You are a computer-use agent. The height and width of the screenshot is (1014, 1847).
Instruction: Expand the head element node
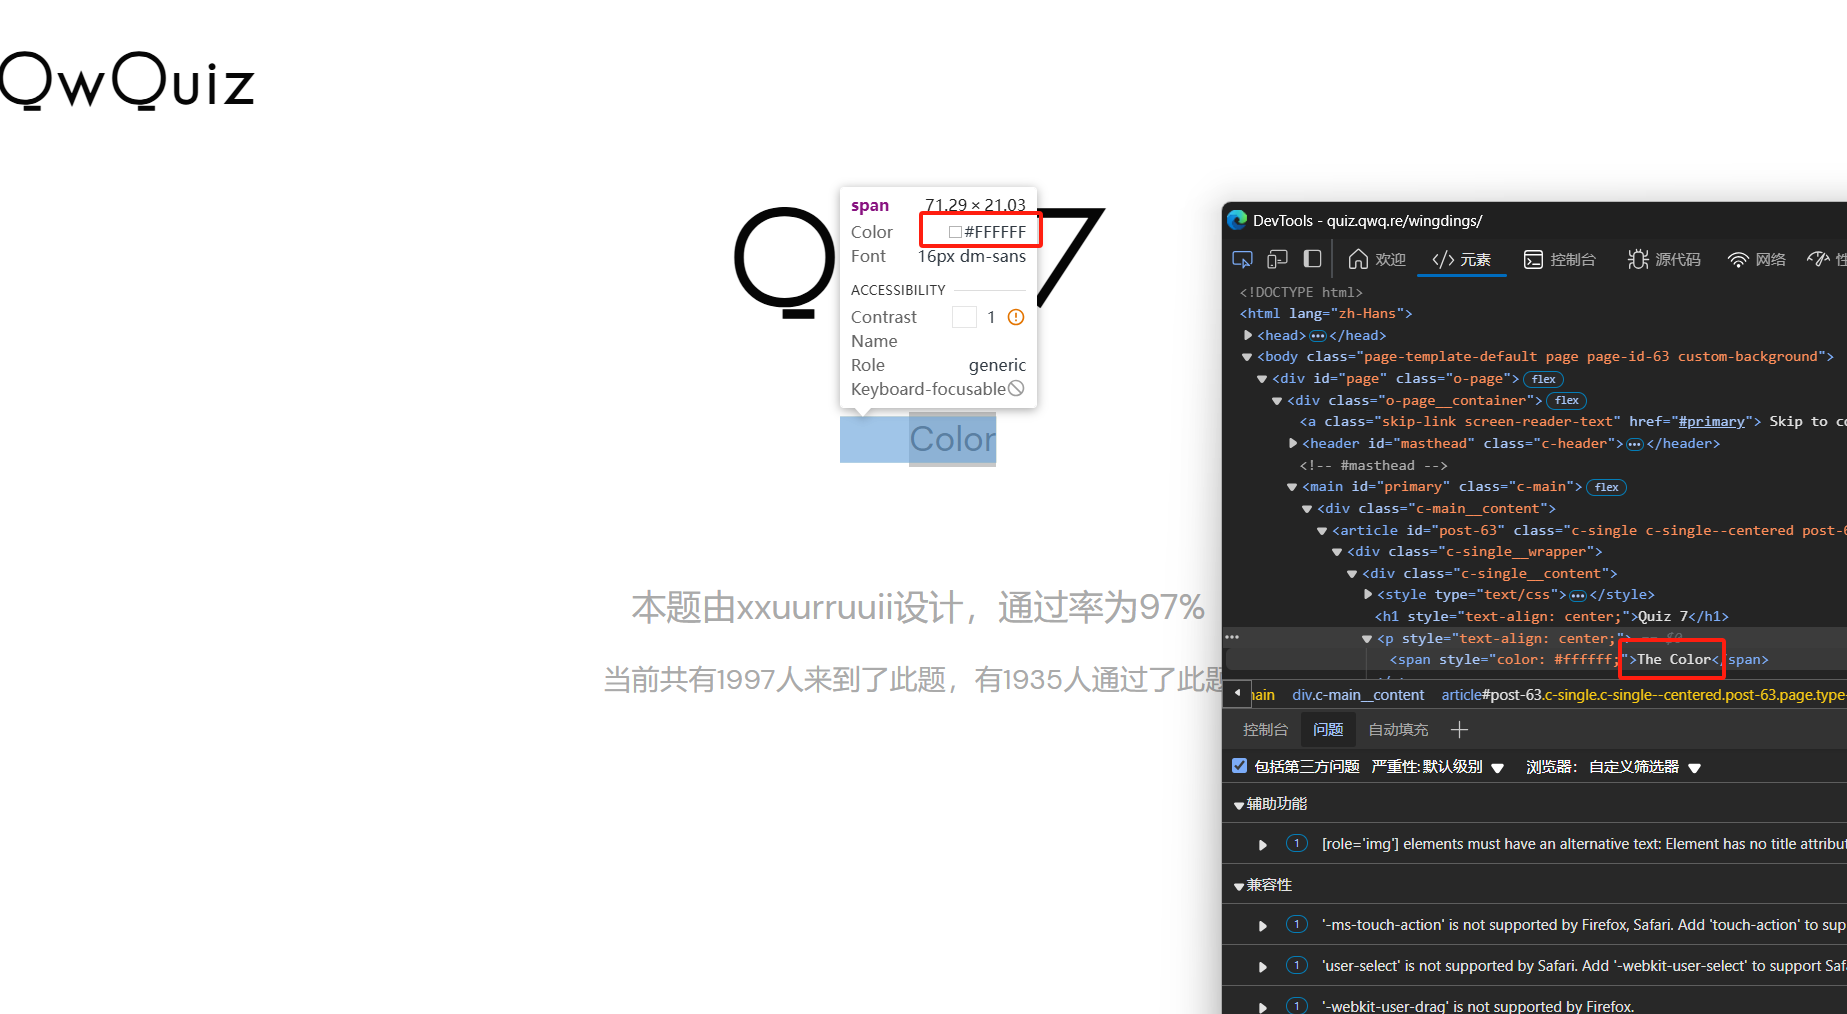tap(1248, 335)
